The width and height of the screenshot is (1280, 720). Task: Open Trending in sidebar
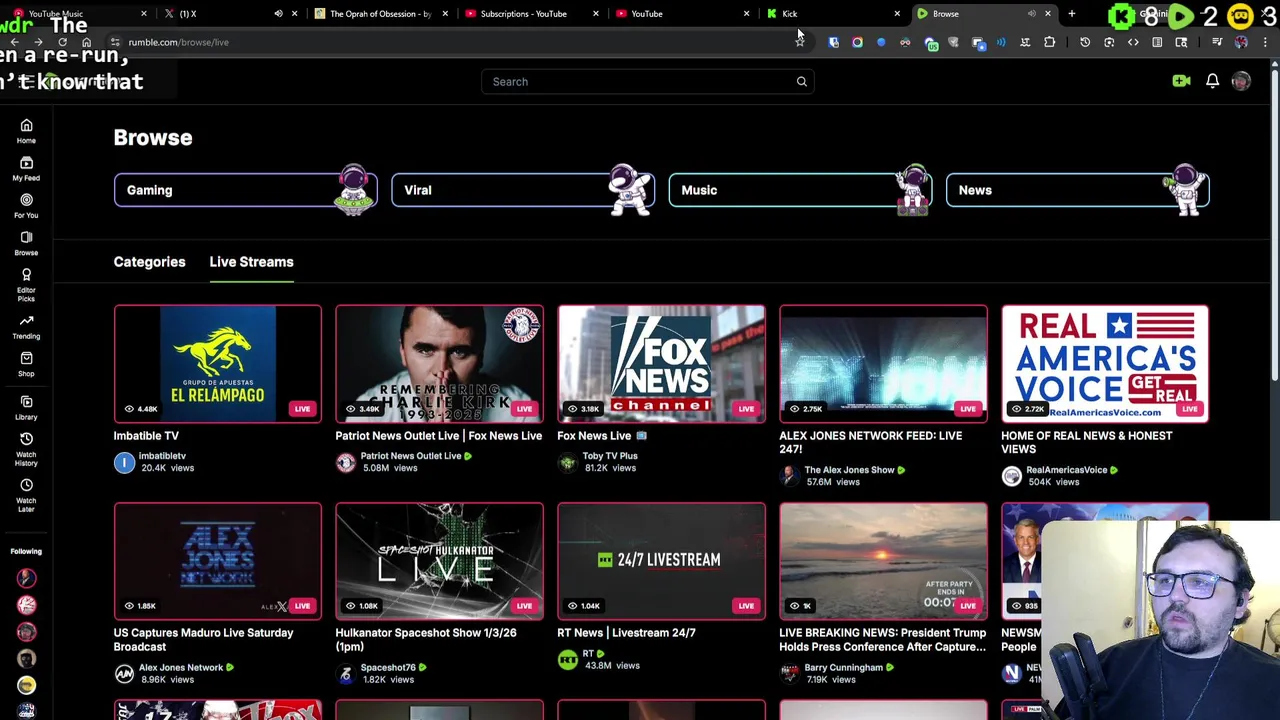click(x=26, y=327)
